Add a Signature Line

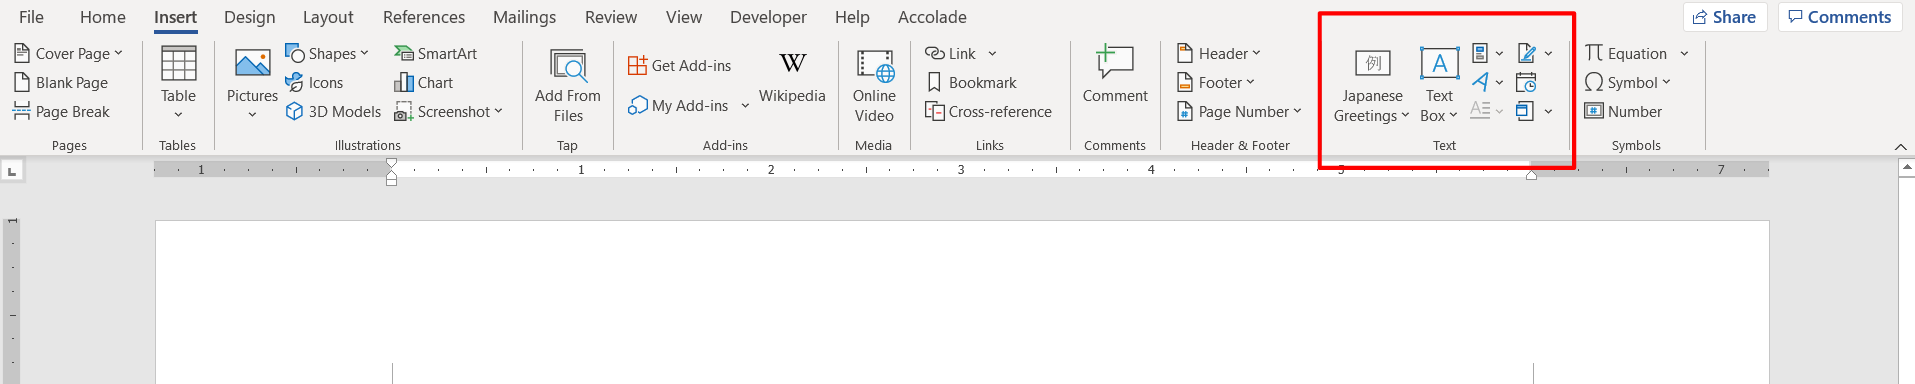click(1526, 53)
